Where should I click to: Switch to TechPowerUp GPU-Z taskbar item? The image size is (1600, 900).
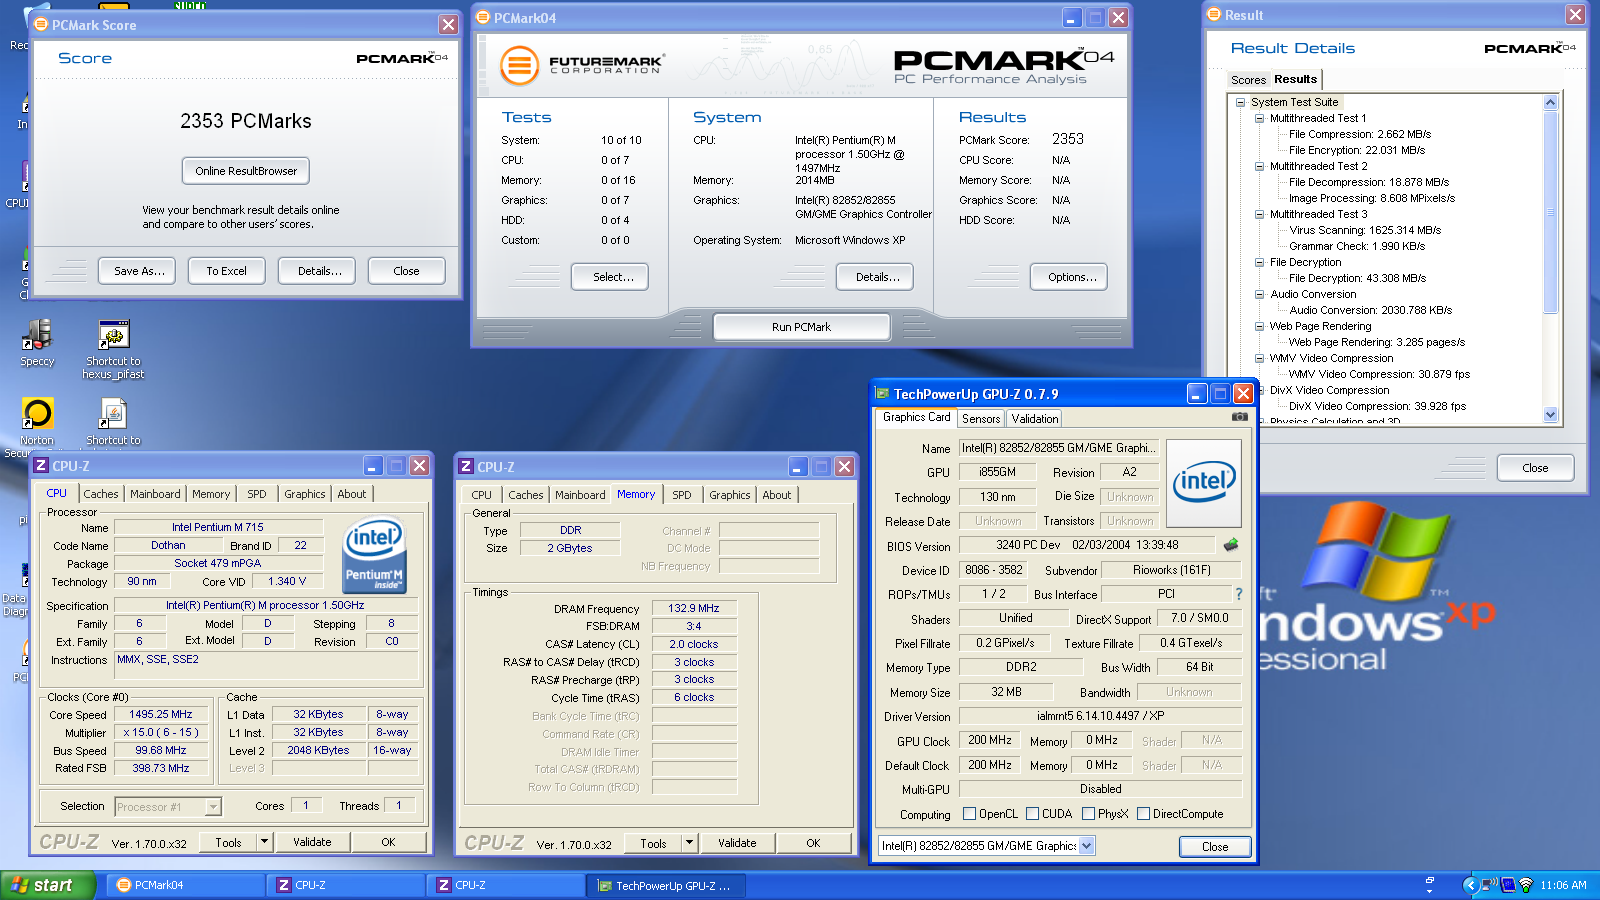(x=667, y=885)
